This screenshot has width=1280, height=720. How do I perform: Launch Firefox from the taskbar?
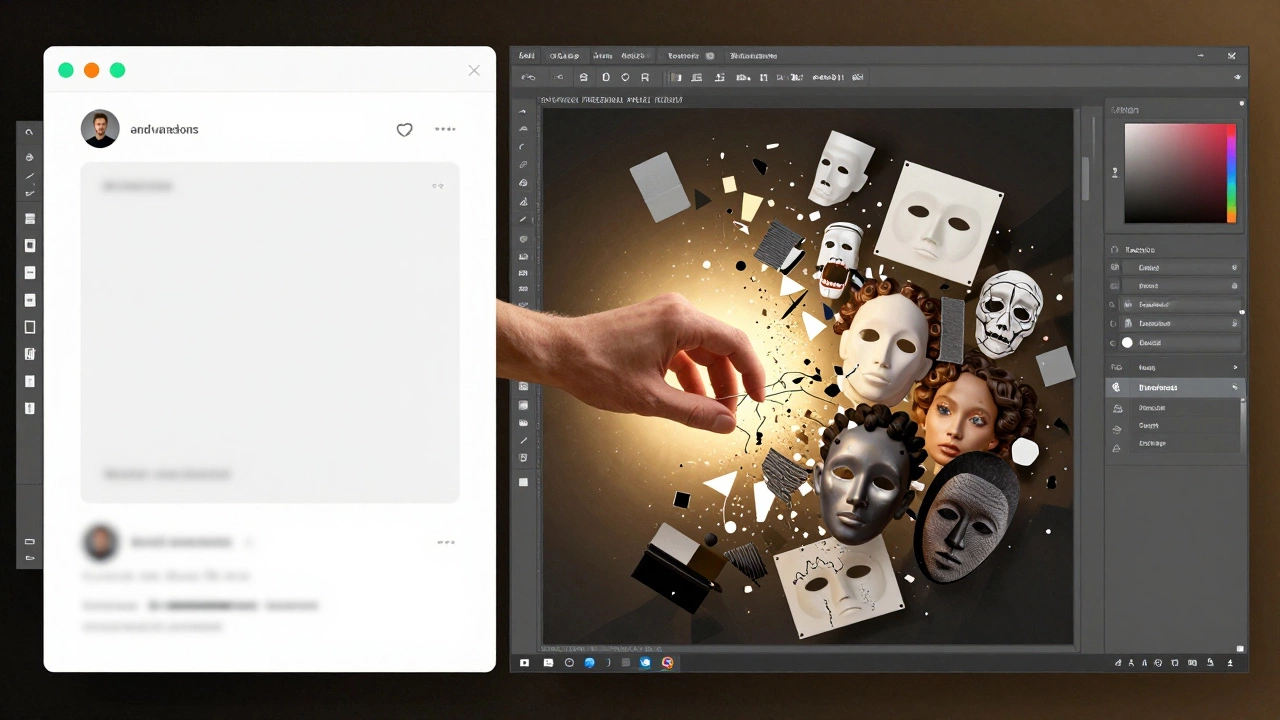pos(668,662)
